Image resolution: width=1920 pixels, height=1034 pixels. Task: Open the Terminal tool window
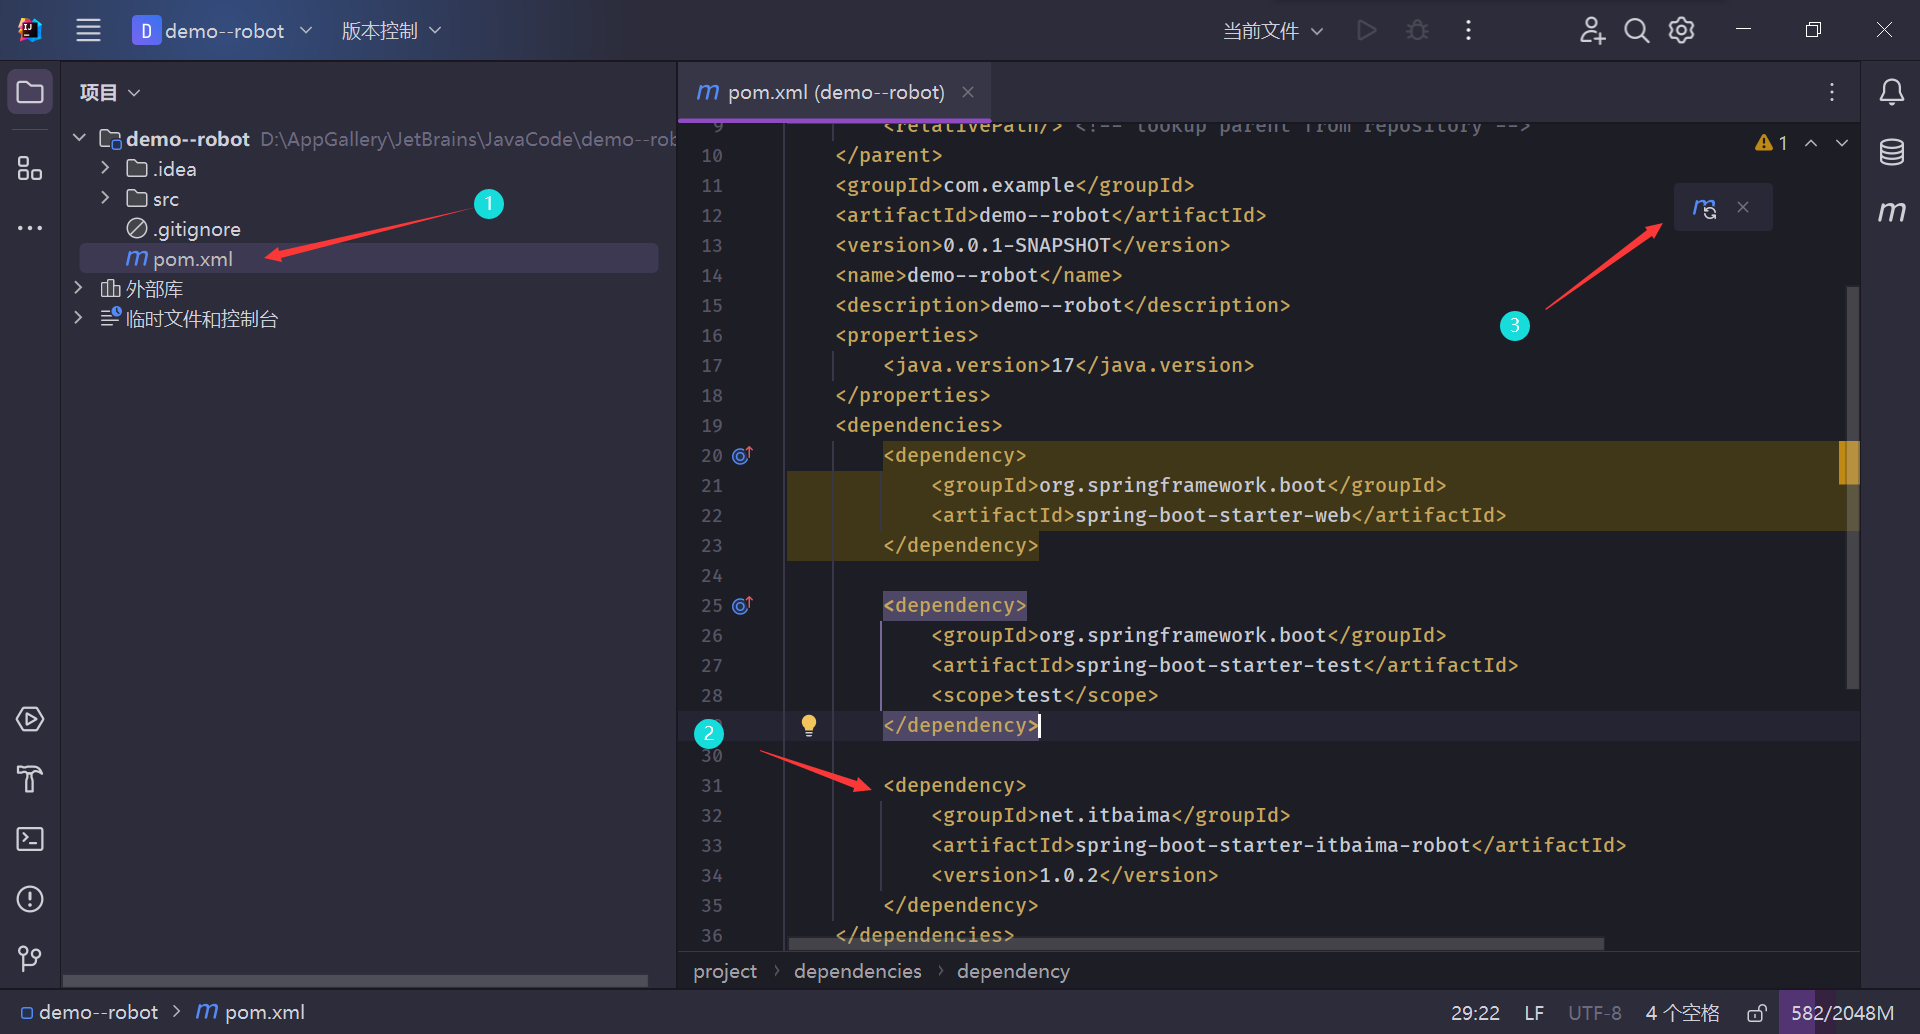click(x=30, y=839)
